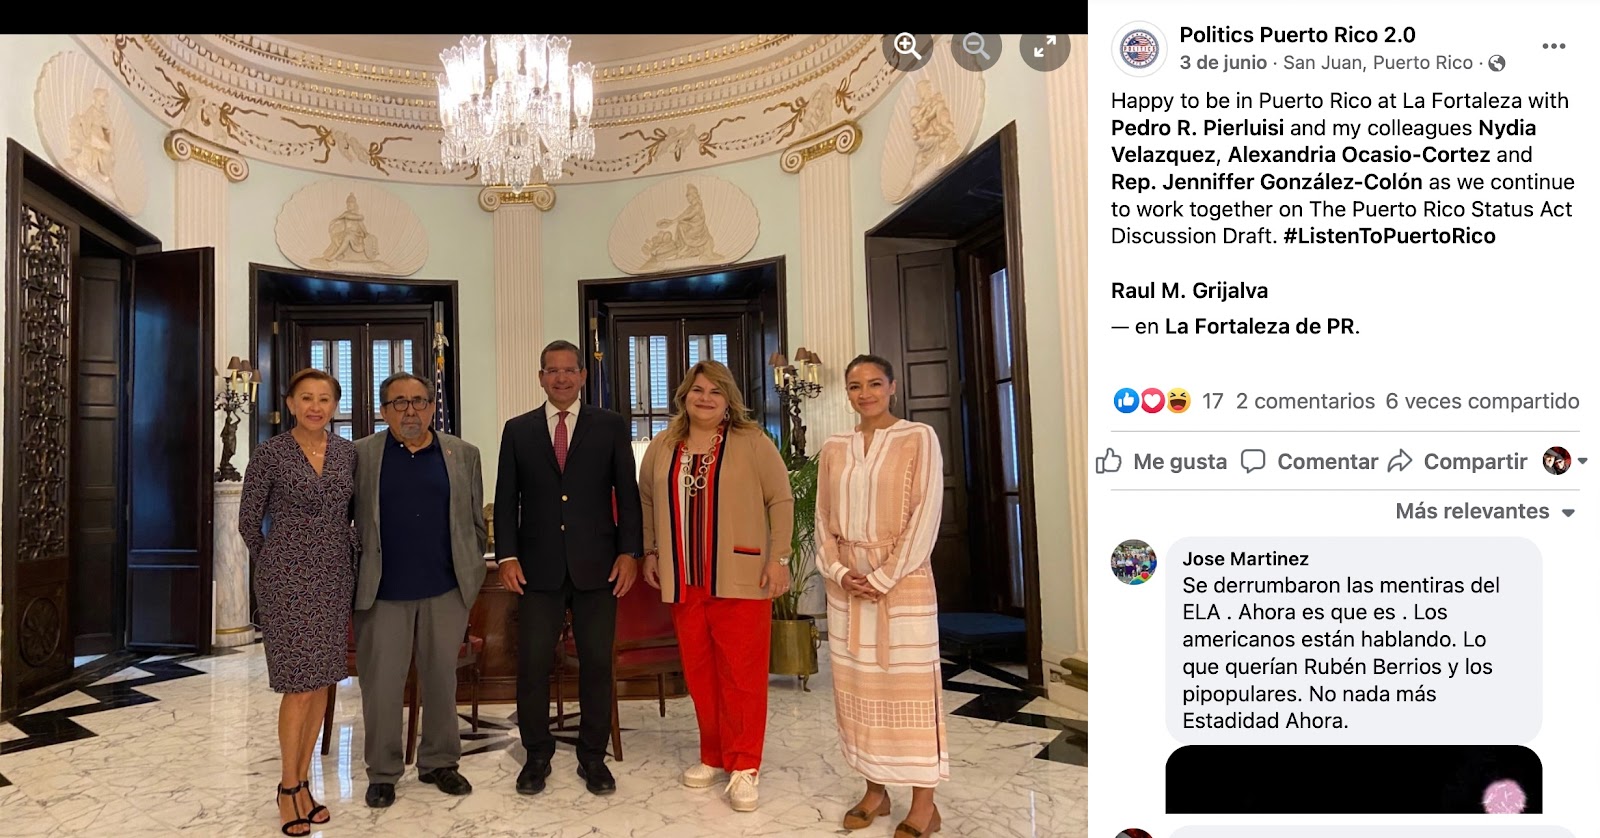Zoom out of the photo
Viewport: 1600px width, 838px height.
pos(976,46)
